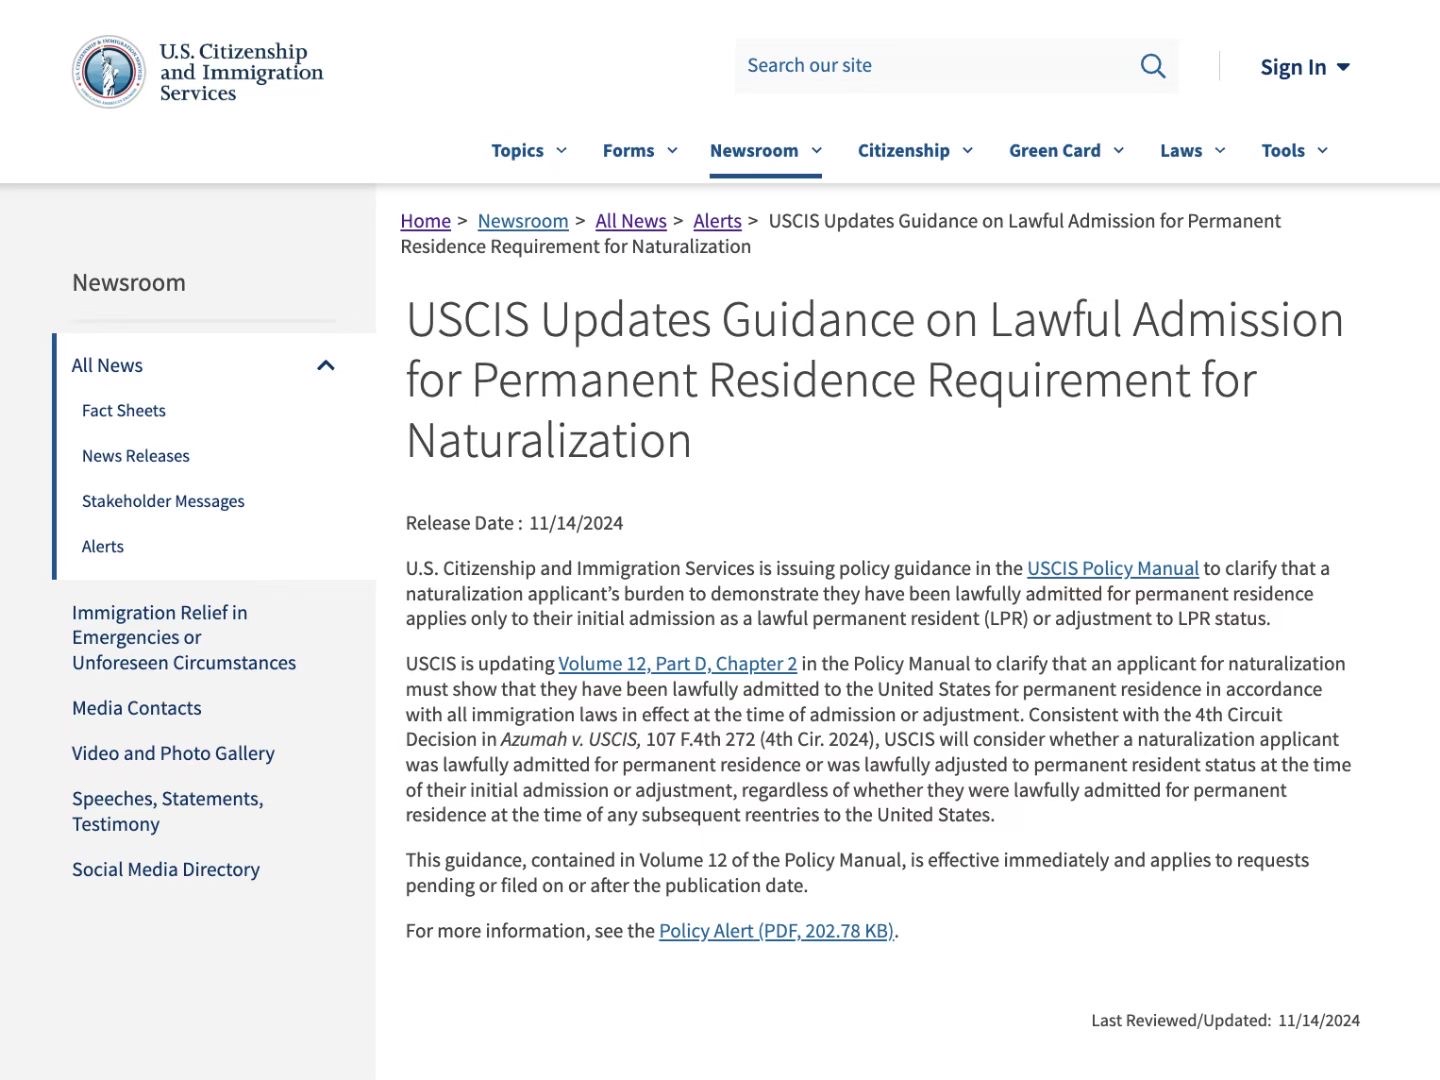Follow the All News breadcrumb link
This screenshot has height=1080, width=1440.
[631, 221]
